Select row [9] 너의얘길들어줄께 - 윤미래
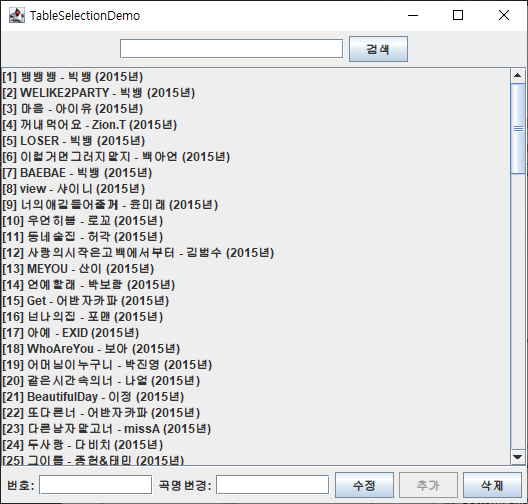Image resolution: width=528 pixels, height=504 pixels. point(256,205)
